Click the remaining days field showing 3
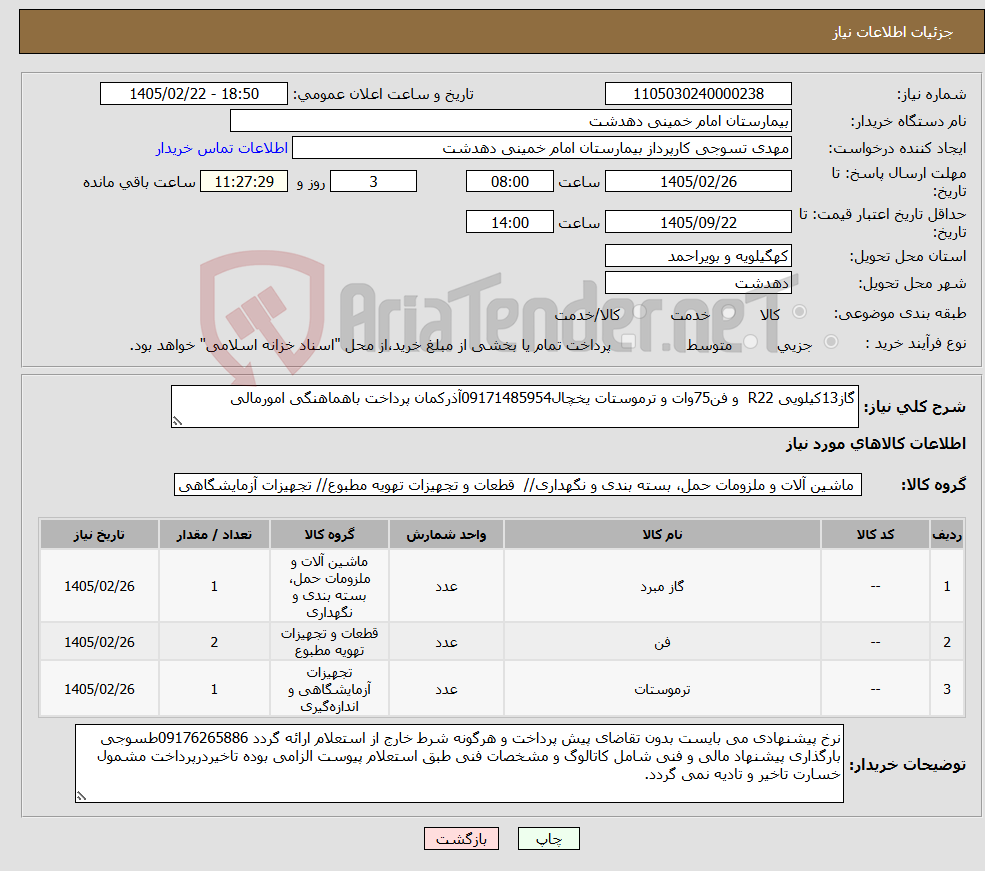 373,181
